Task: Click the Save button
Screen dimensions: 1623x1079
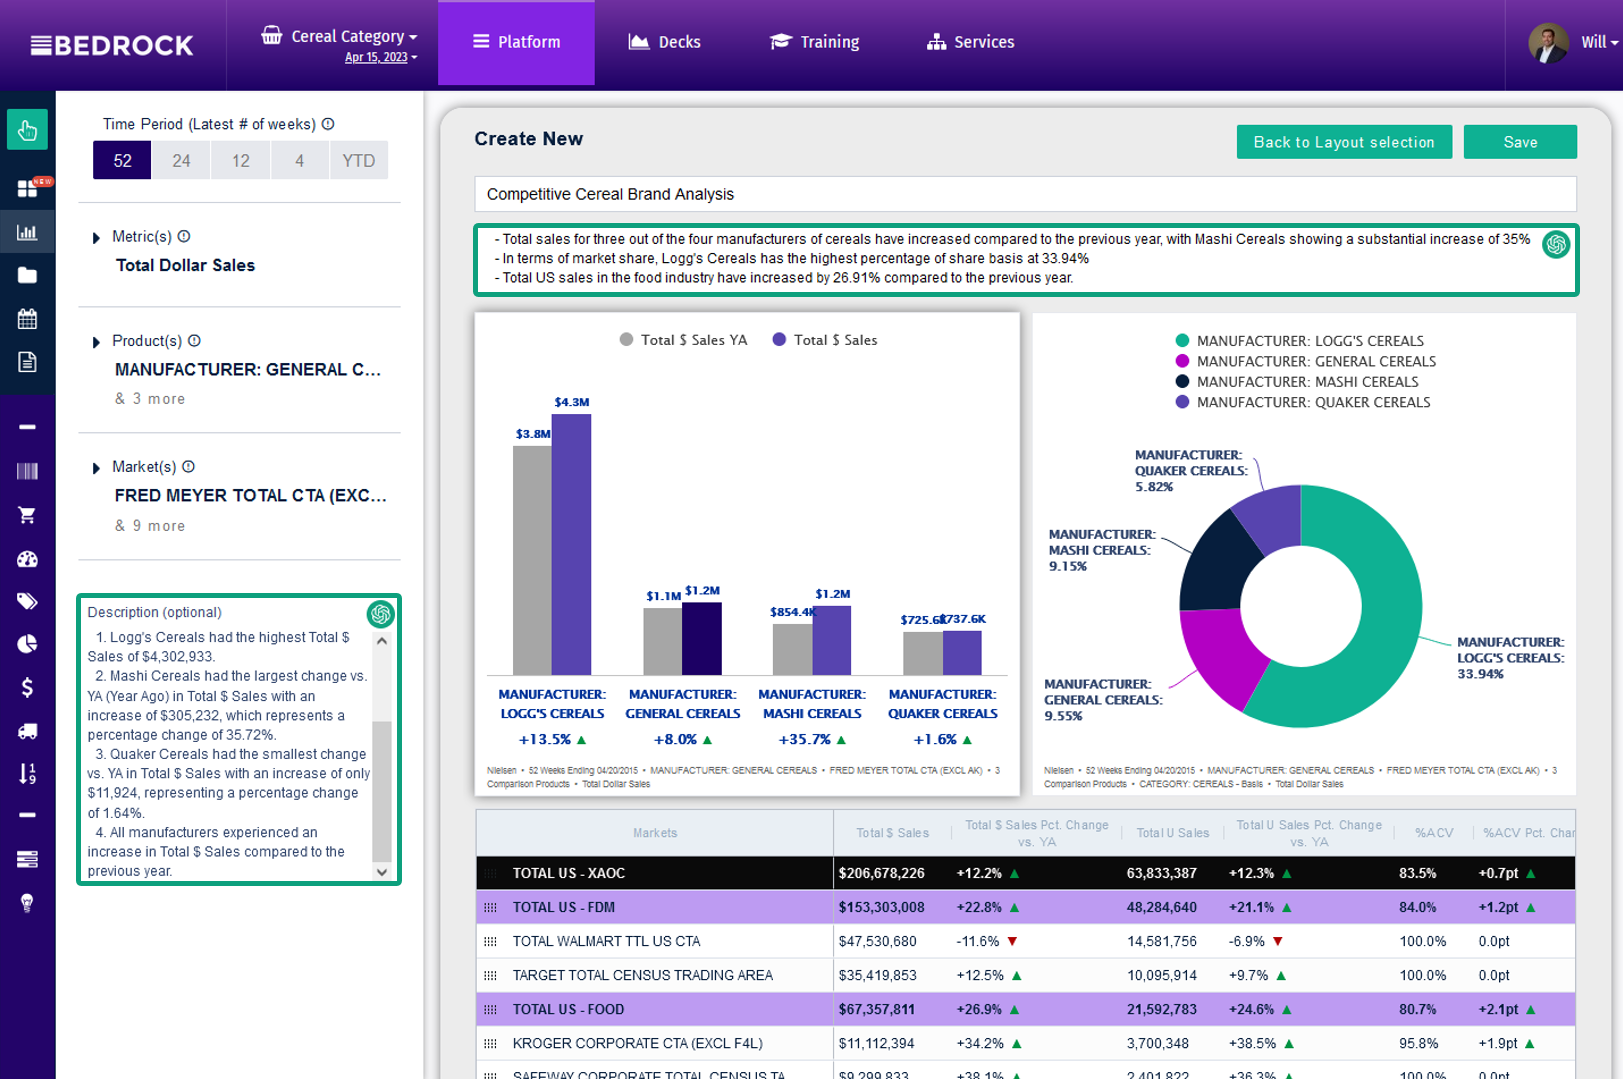Action: click(1519, 142)
